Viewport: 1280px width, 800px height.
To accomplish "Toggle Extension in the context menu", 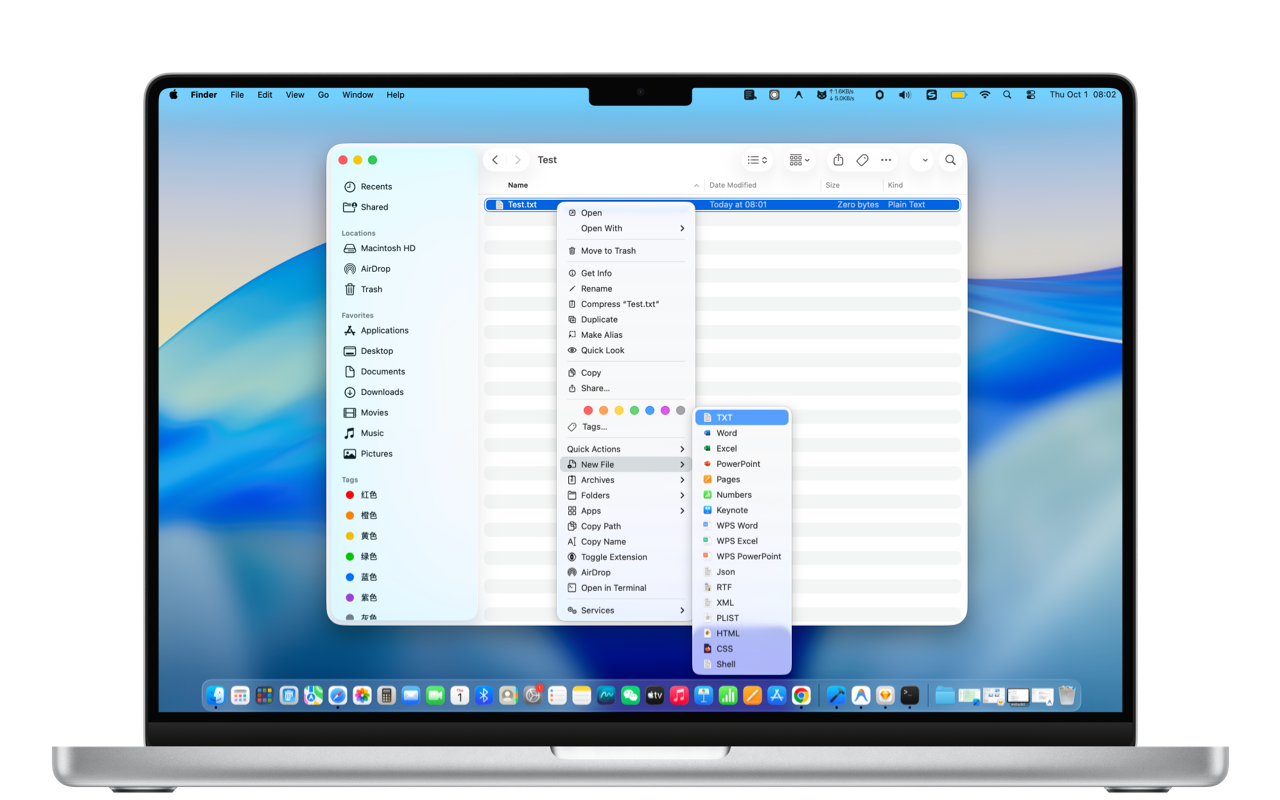I will (626, 557).
